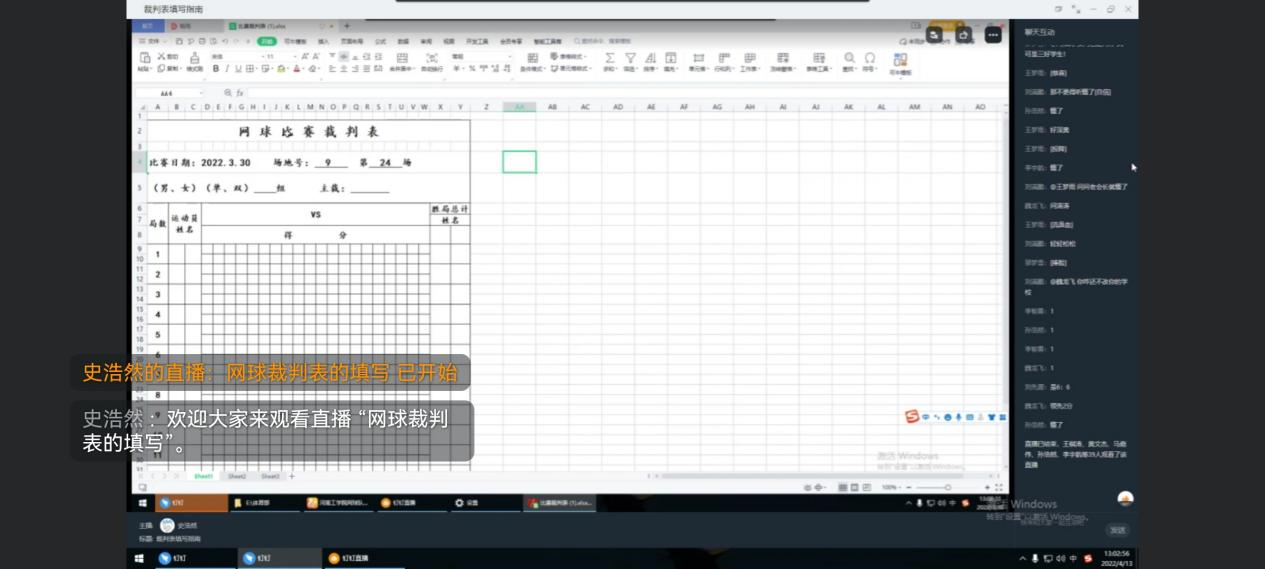Open the font size dropdown showing 11

tap(296, 57)
